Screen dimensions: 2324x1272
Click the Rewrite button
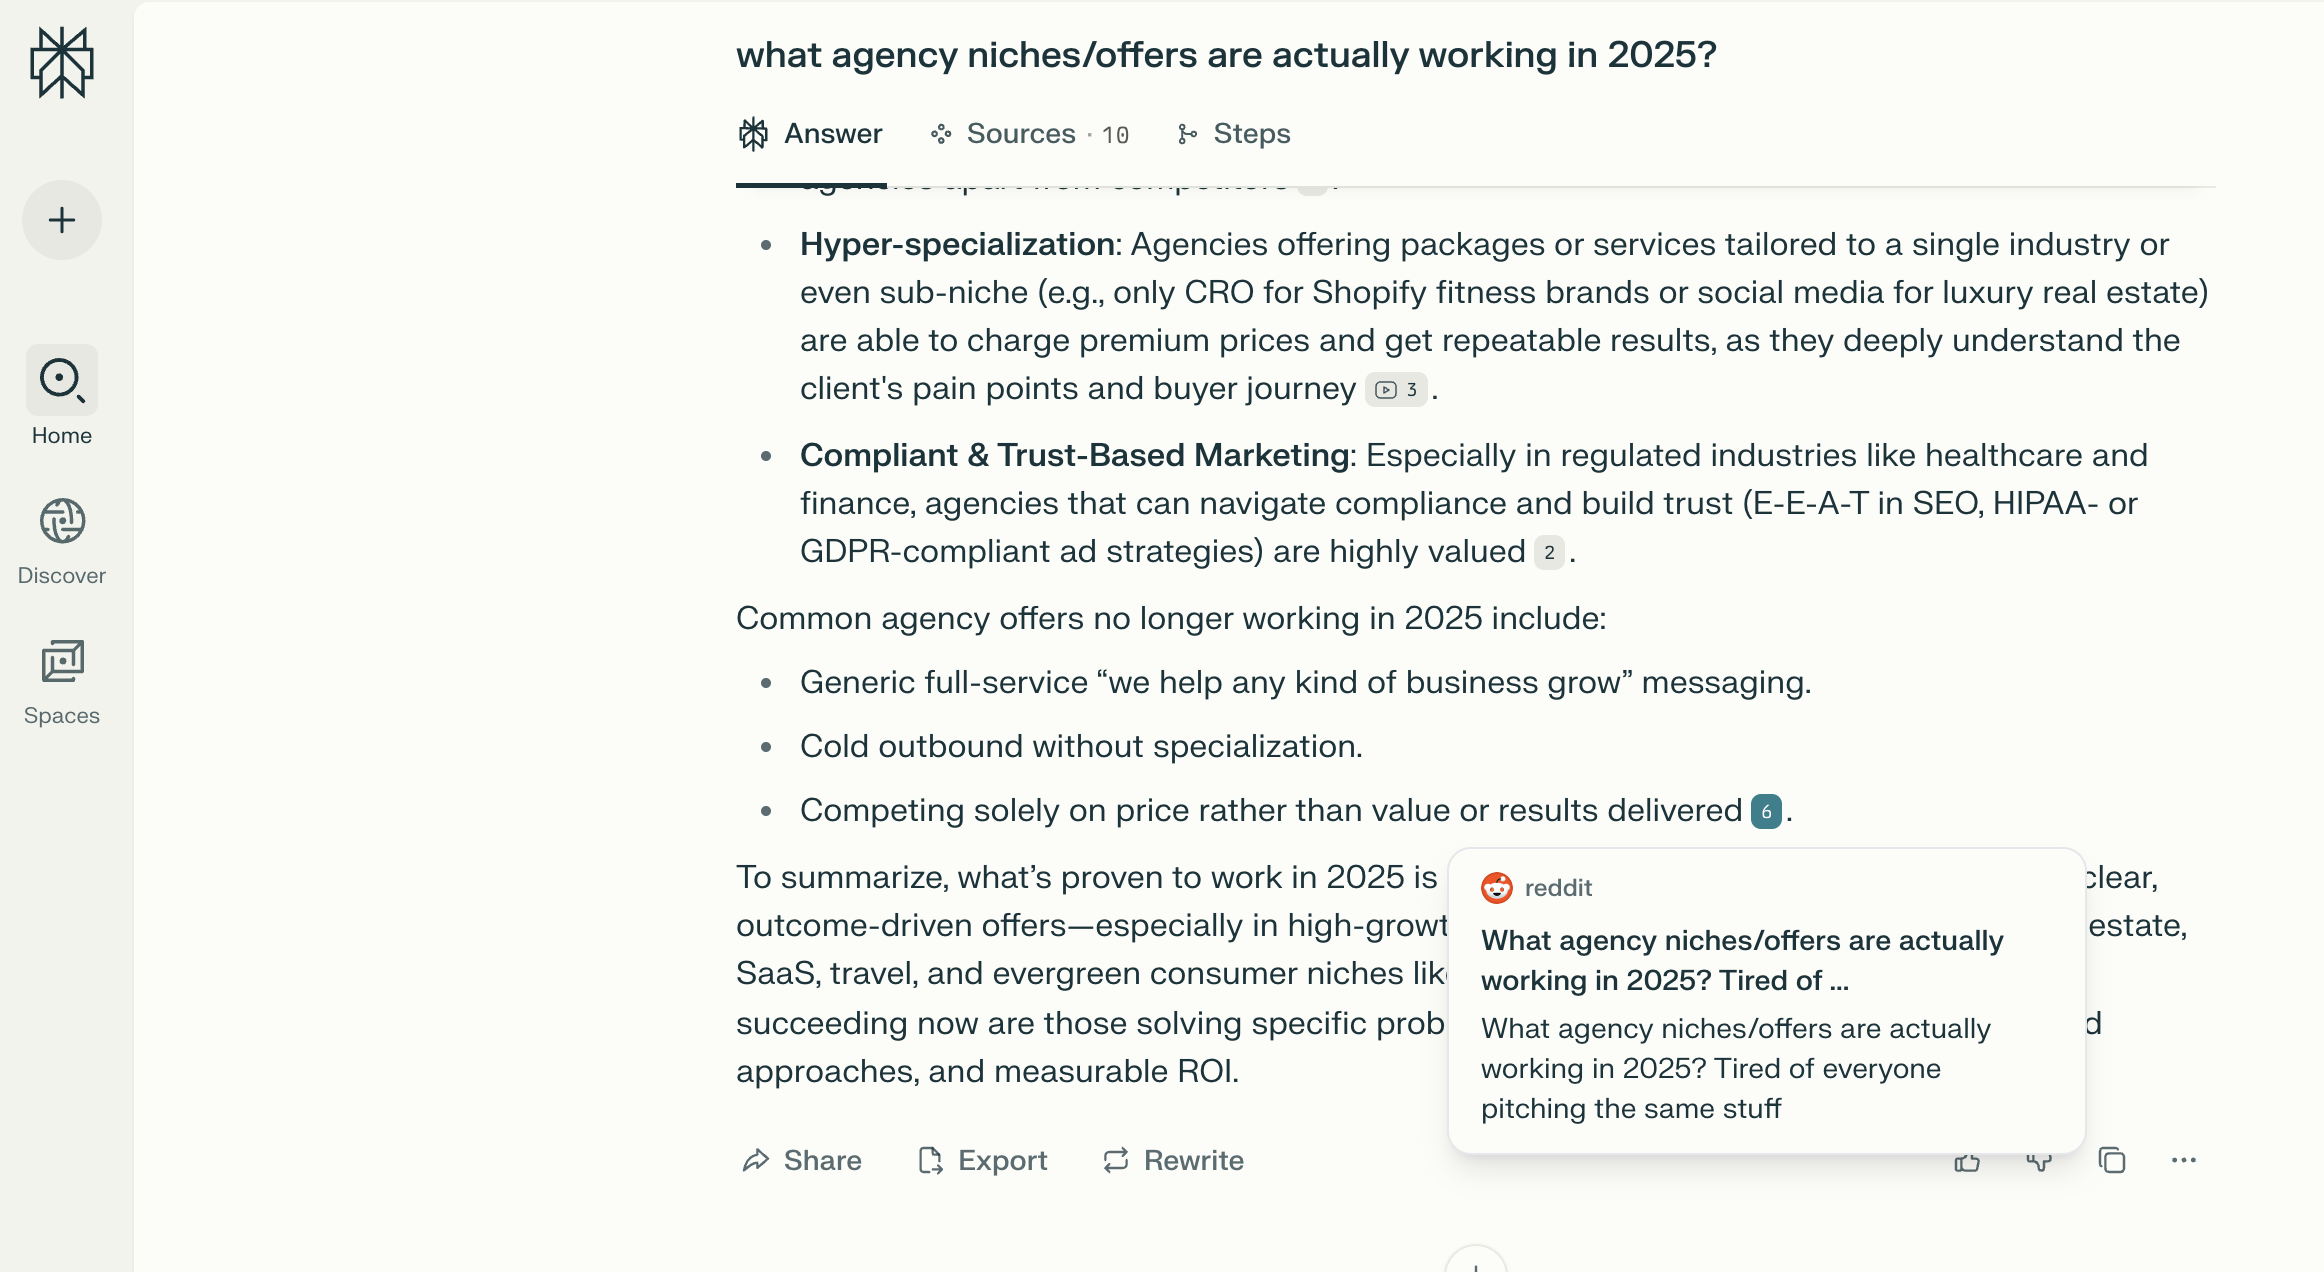pos(1173,1160)
